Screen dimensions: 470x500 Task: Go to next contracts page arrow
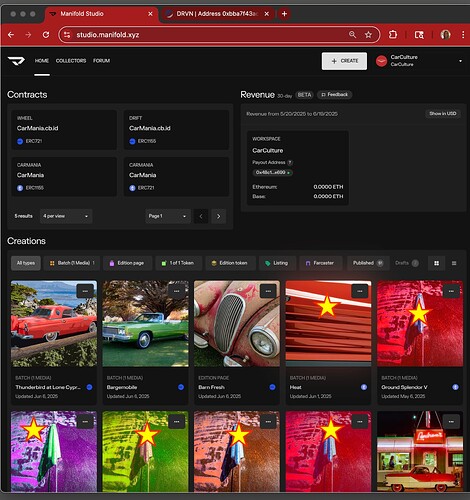(x=218, y=216)
